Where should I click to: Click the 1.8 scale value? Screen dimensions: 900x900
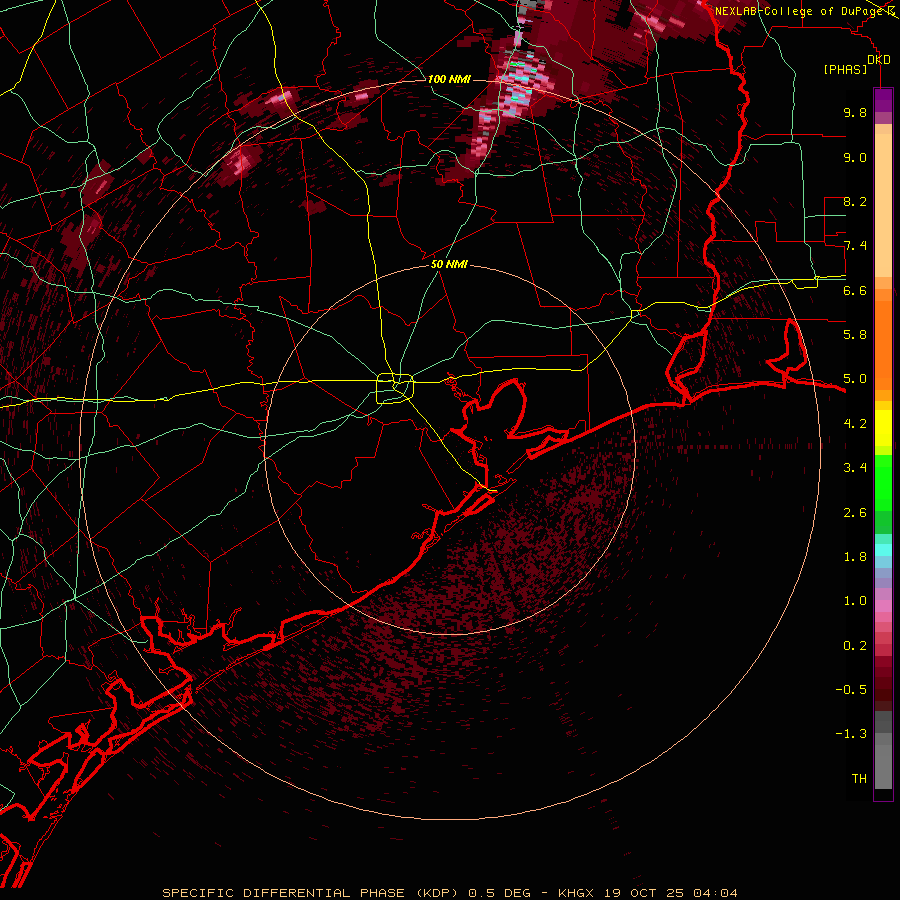coord(855,557)
